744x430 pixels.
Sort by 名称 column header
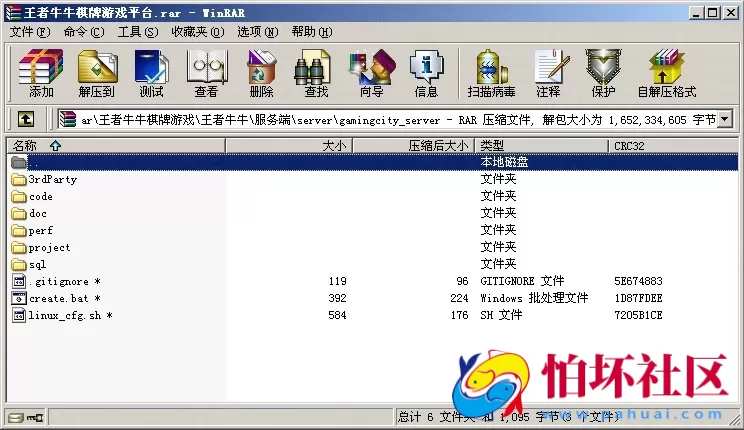pyautogui.click(x=116, y=146)
